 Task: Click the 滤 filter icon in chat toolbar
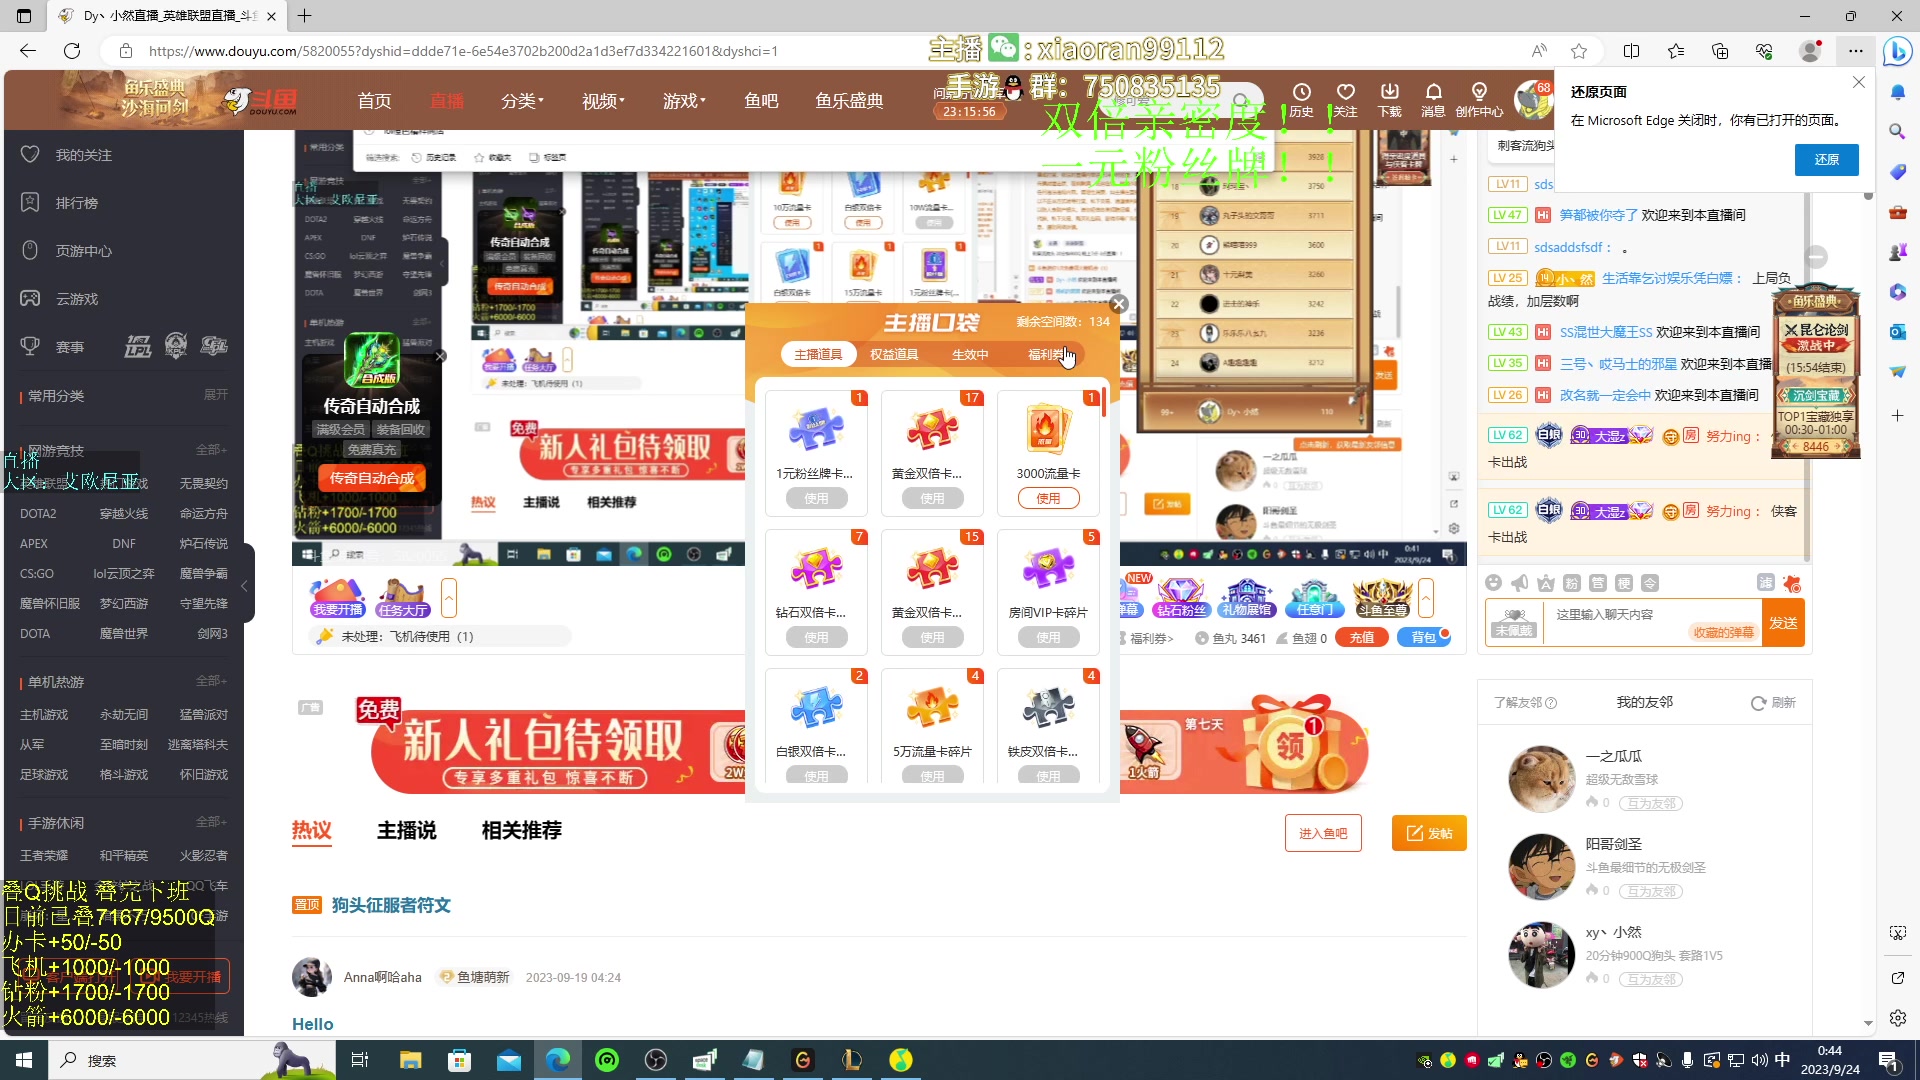[1766, 583]
